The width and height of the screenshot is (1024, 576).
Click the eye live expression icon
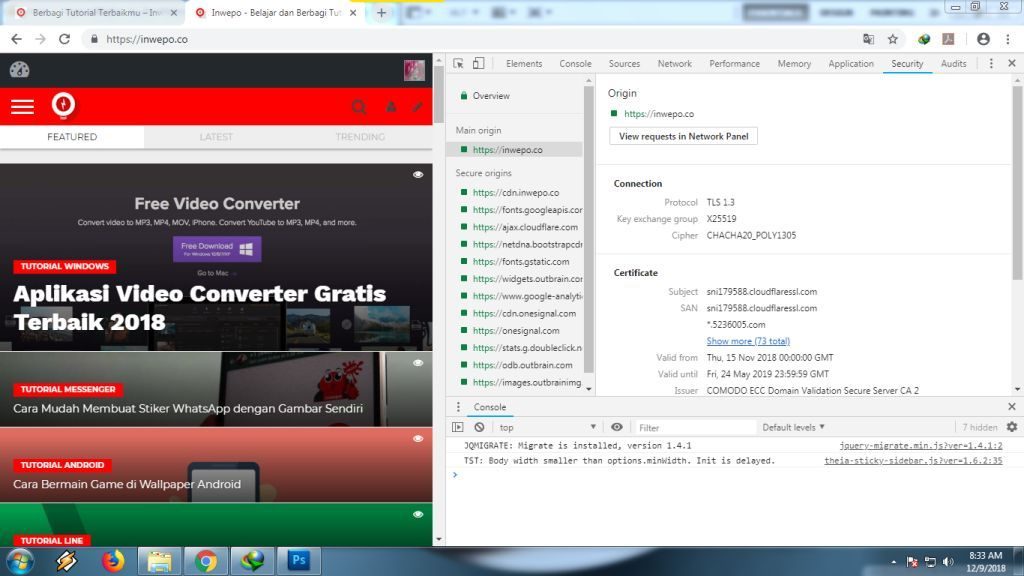616,427
